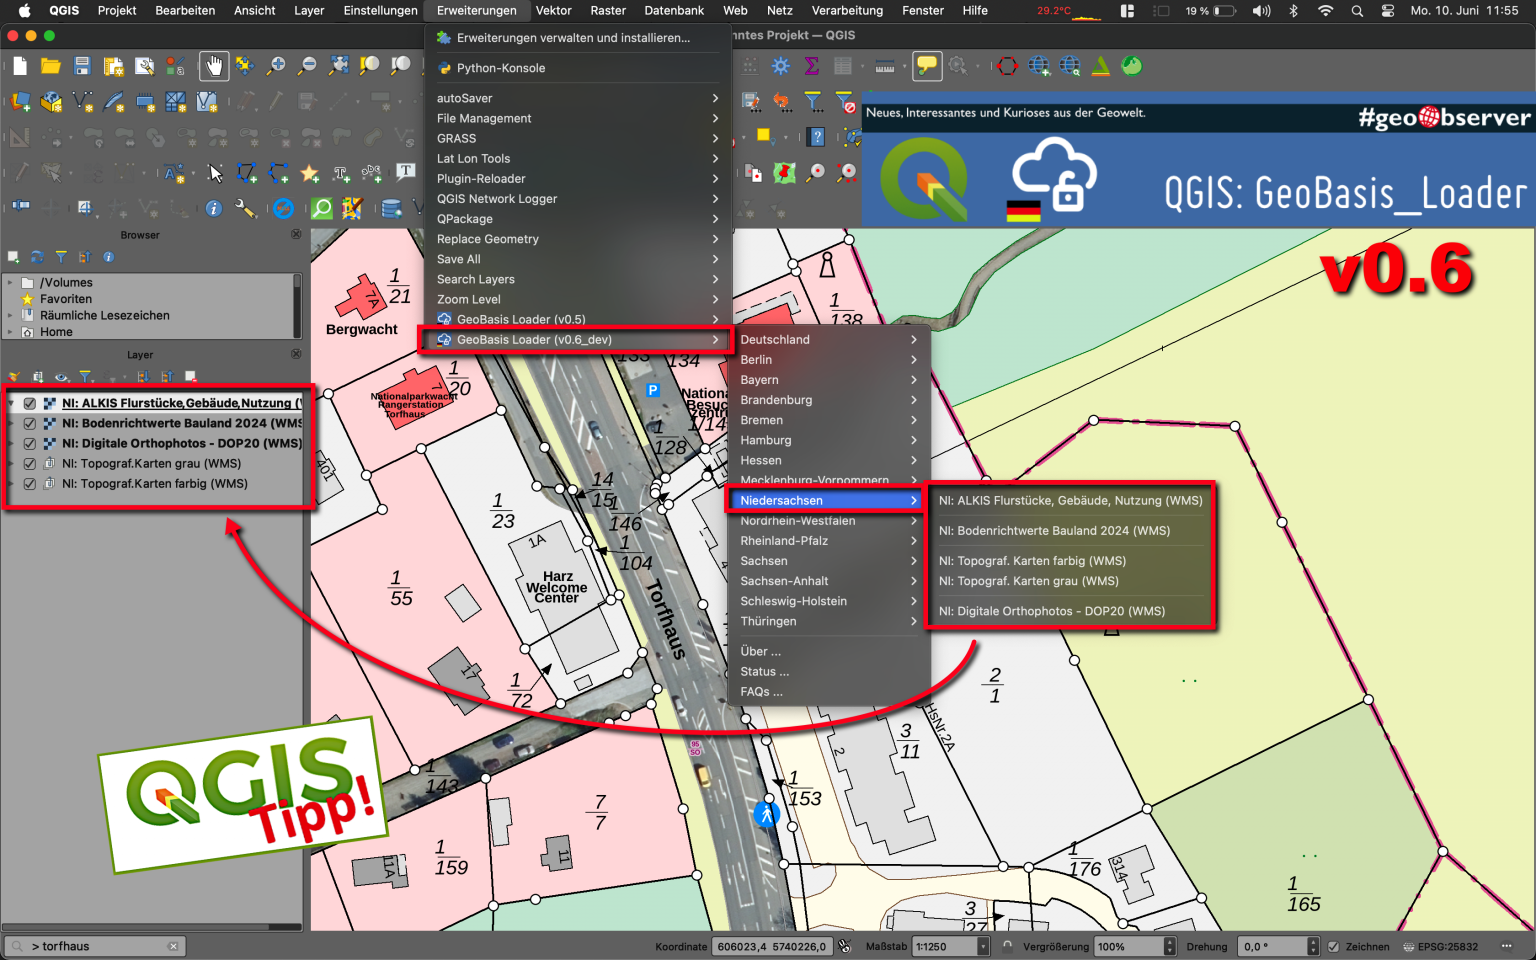Image resolution: width=1536 pixels, height=960 pixels.
Task: Disable the Zeichnen checkbox in status bar
Action: coord(1334,946)
